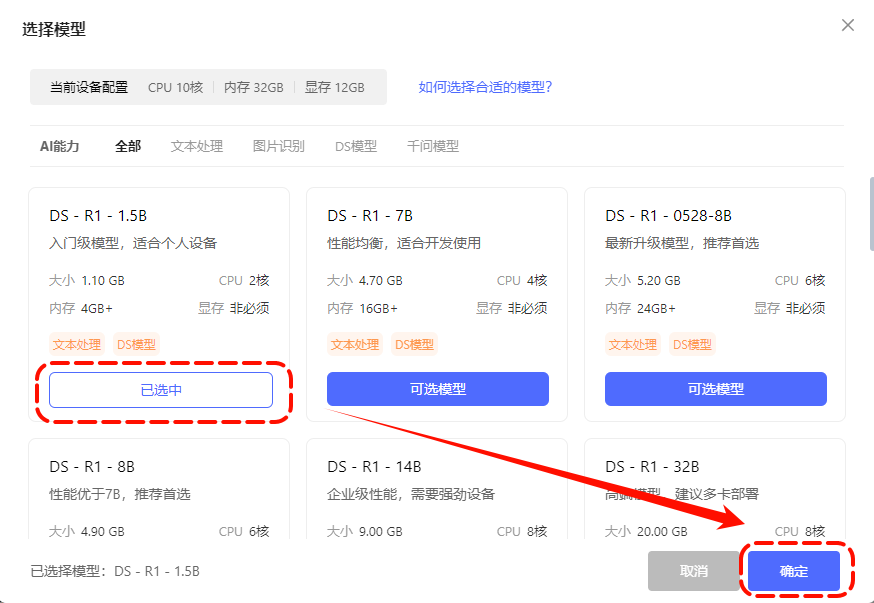This screenshot has height=603, width=874.
Task: Click the 内存 32GB device spec
Action: click(254, 87)
